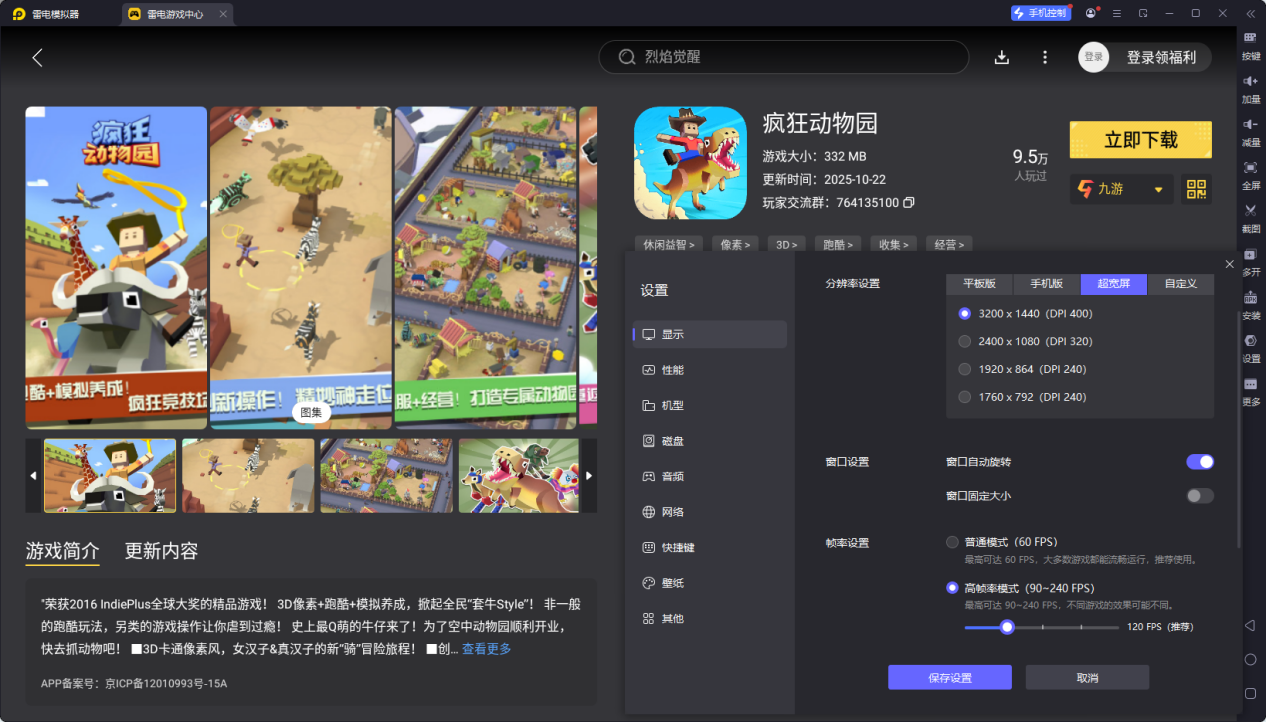
Task: Click the search box showing 烈焰觉醒
Action: pos(784,57)
